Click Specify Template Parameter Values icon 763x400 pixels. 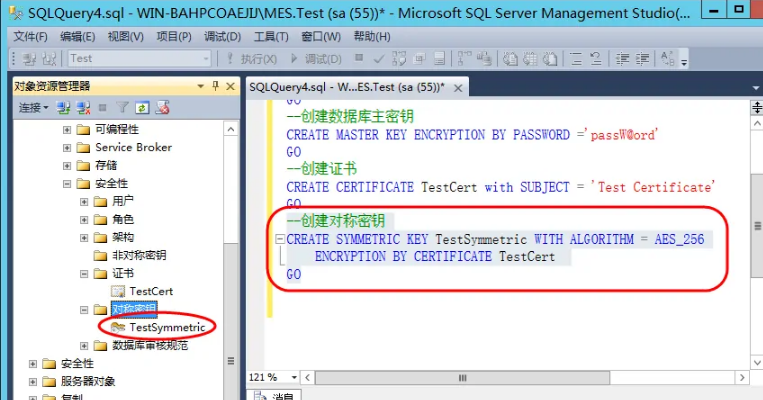click(668, 59)
